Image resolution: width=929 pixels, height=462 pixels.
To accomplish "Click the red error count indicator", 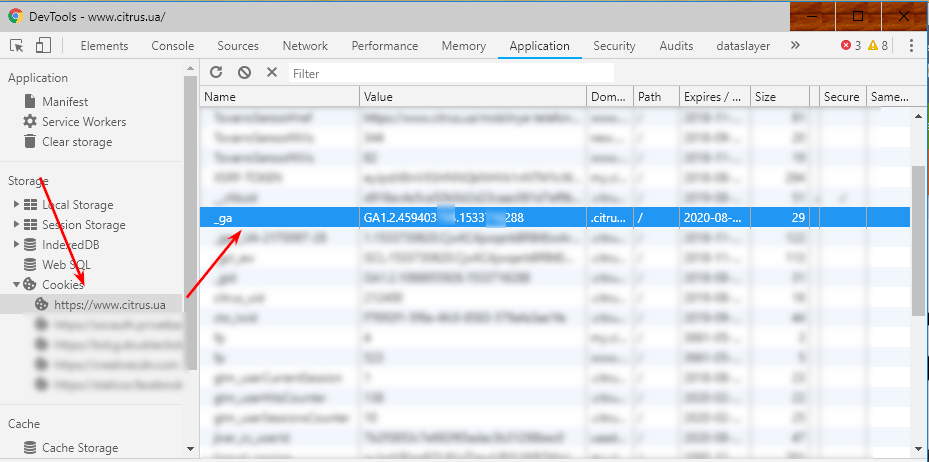I will 851,46.
